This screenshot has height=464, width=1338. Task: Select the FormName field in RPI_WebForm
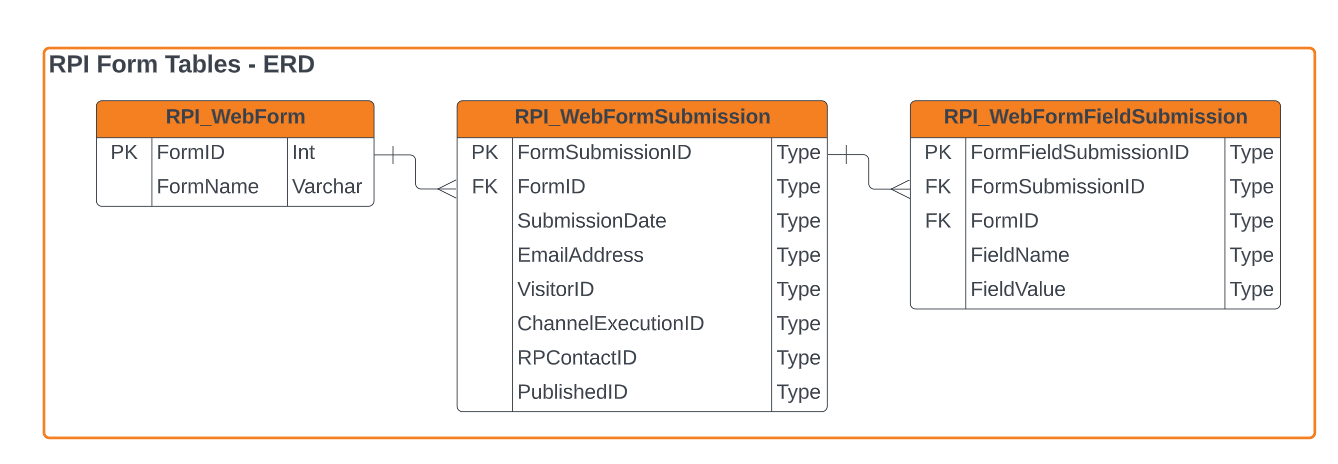point(208,187)
